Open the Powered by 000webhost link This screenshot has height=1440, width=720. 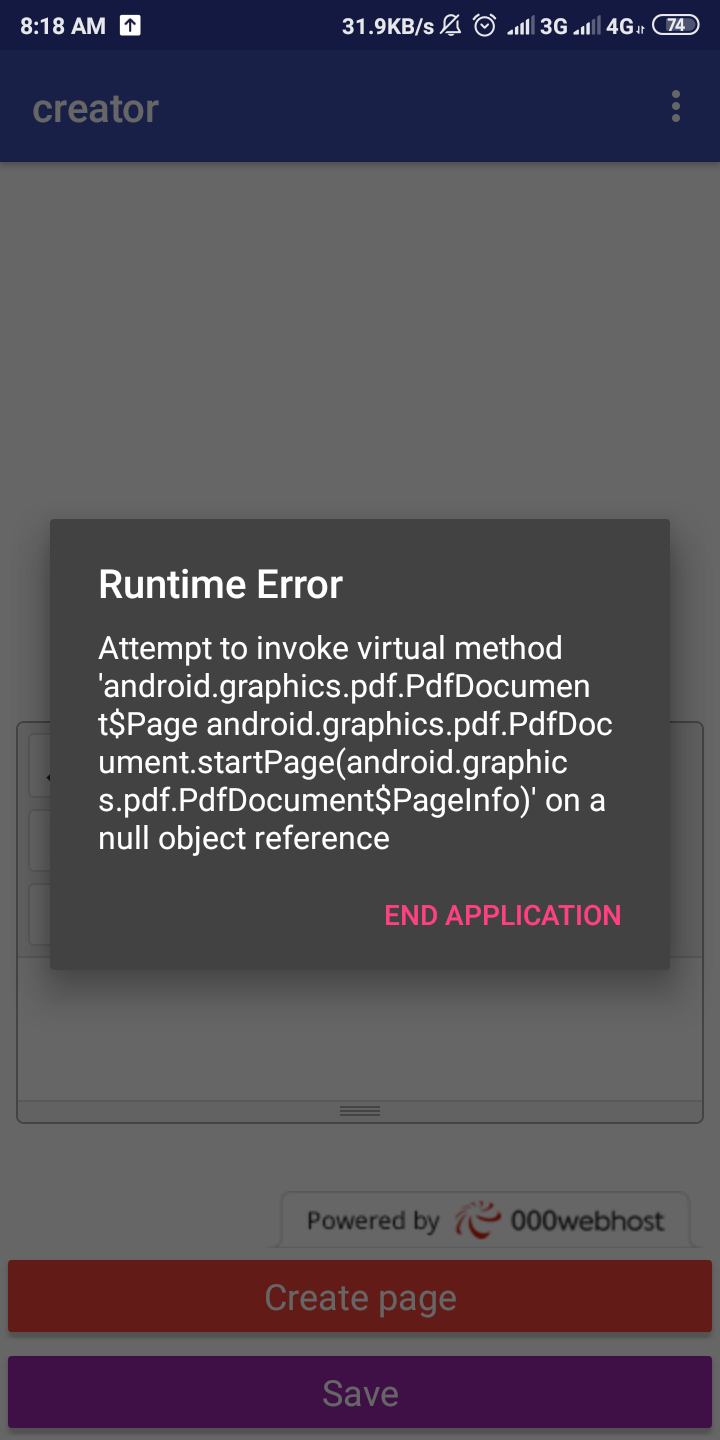[485, 1221]
